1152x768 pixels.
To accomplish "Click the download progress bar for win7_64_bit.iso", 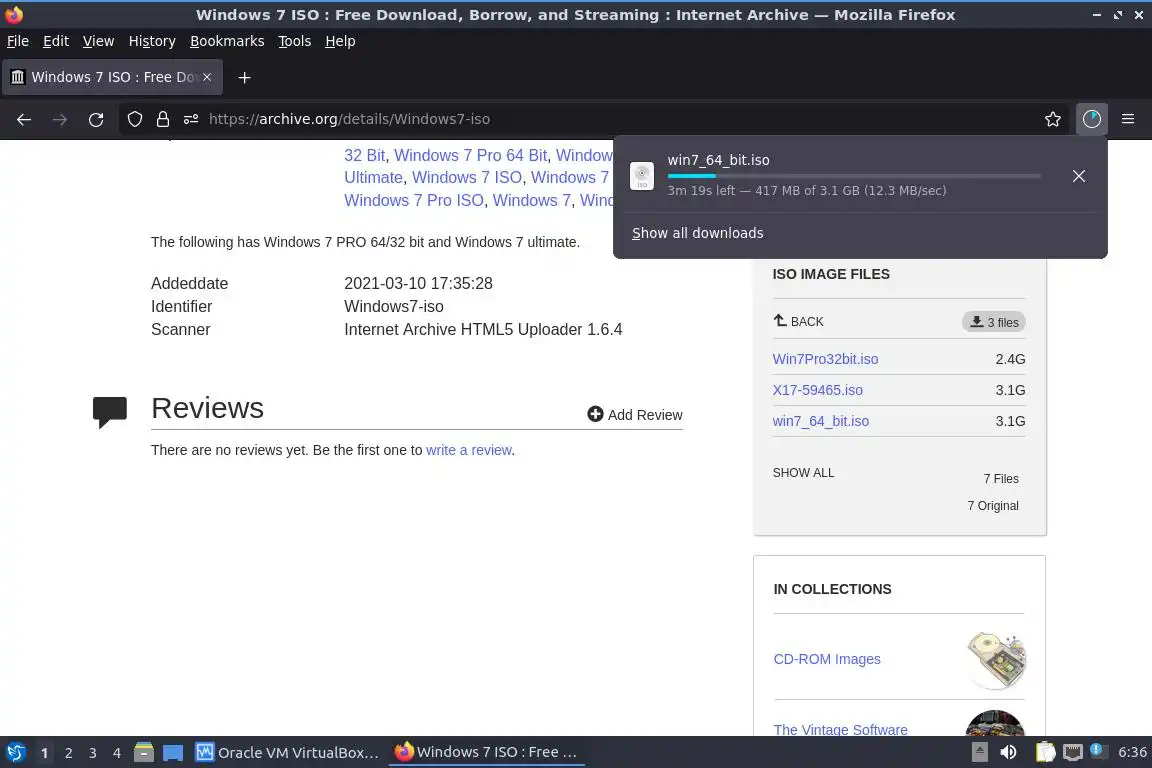I will (854, 176).
